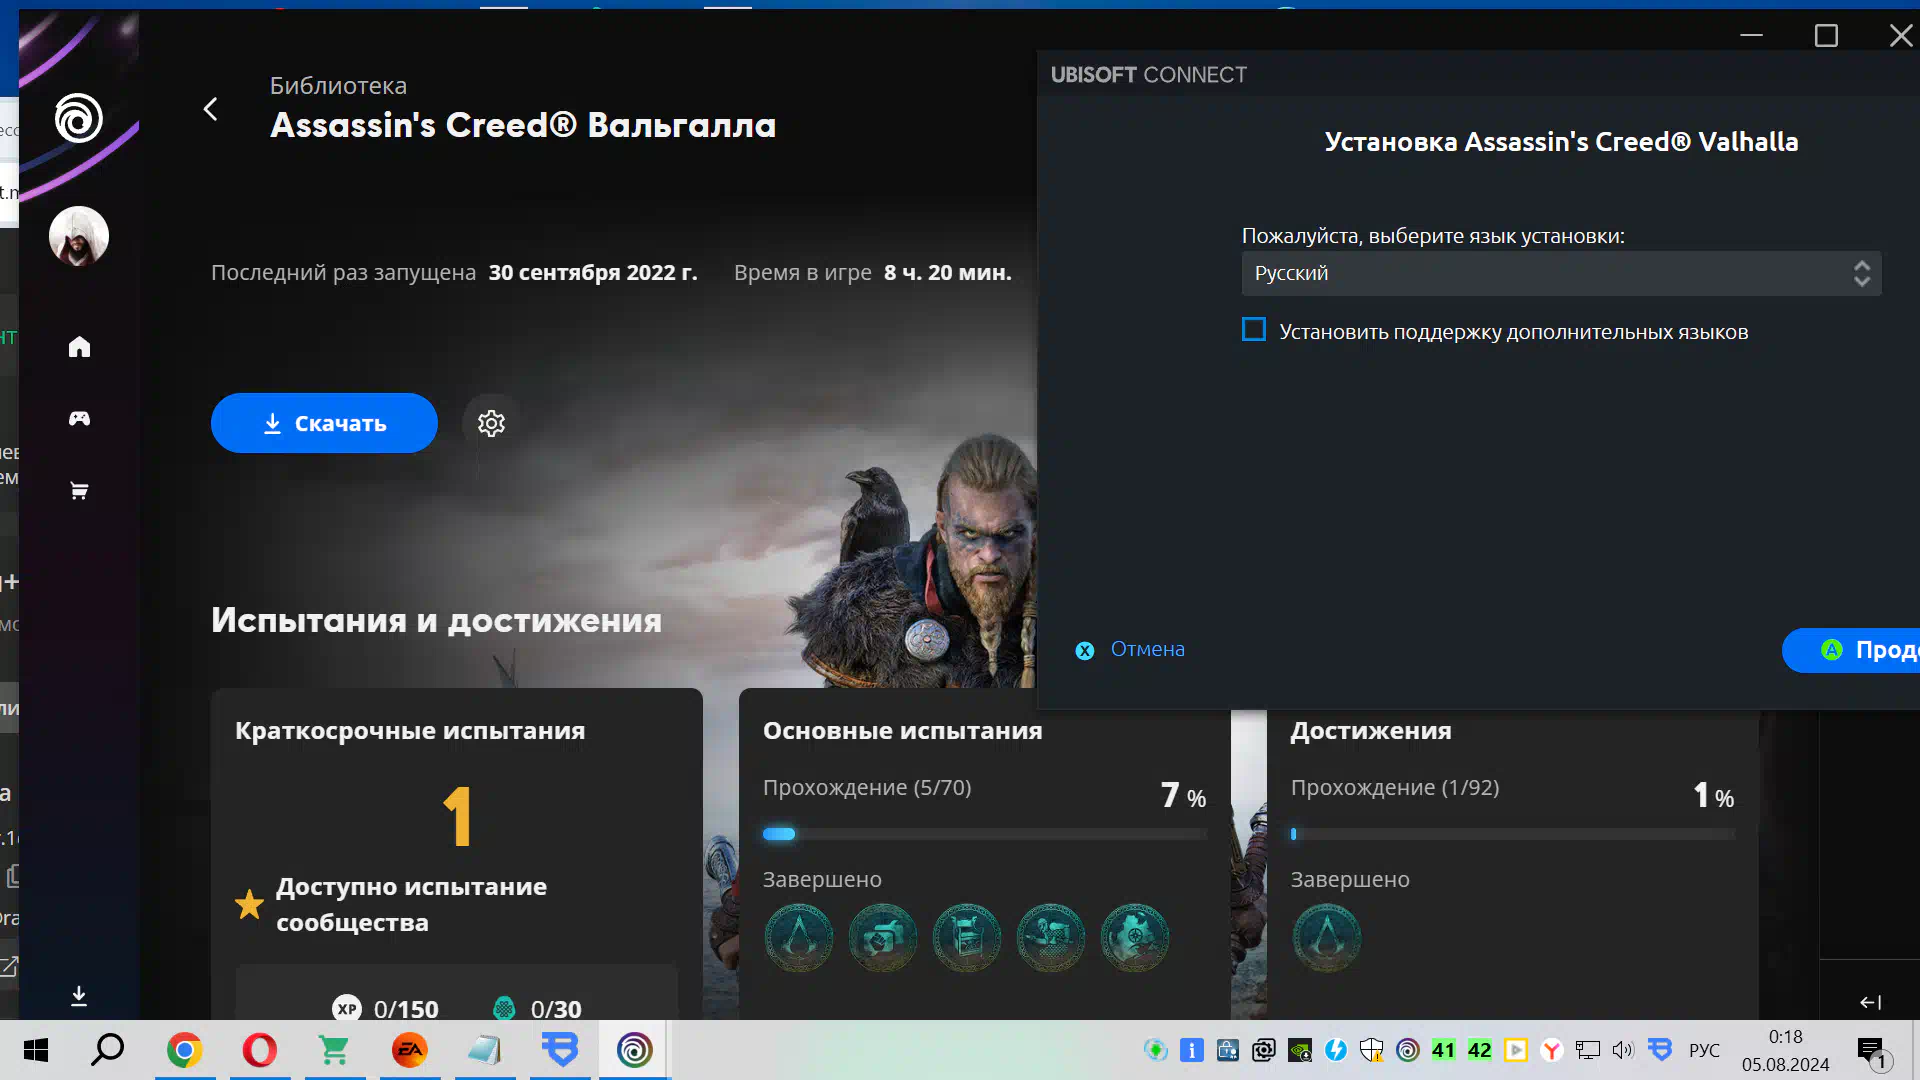Open the Достижения card heading
1920x1080 pixels.
click(x=1371, y=731)
